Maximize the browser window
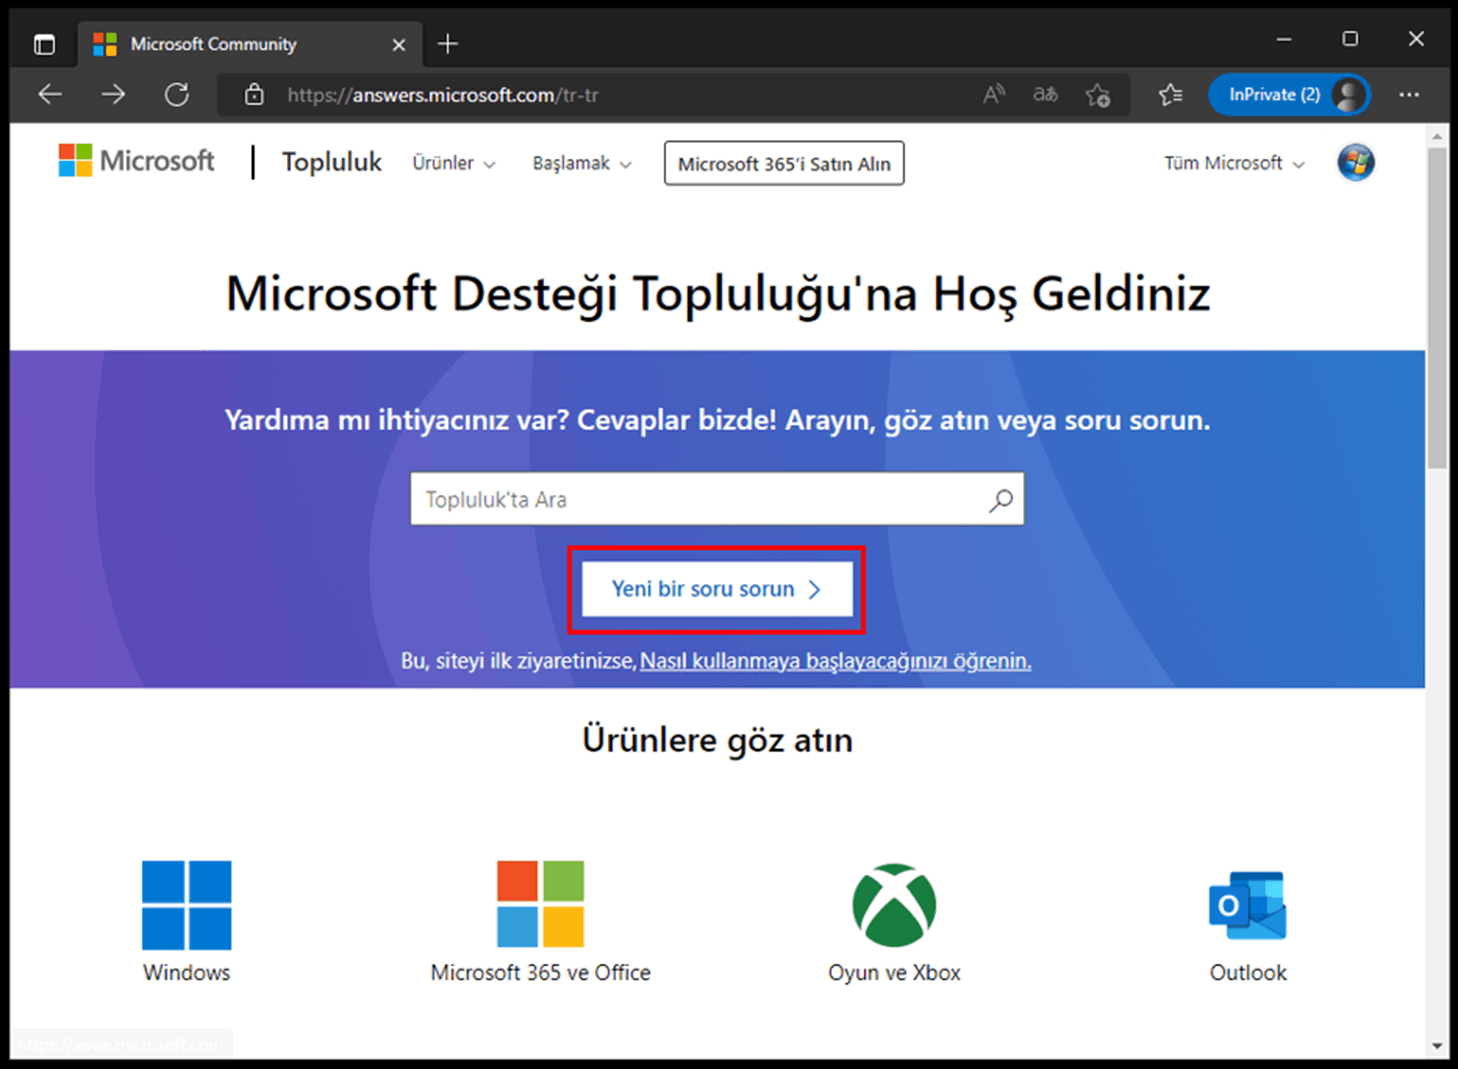The width and height of the screenshot is (1458, 1069). point(1350,39)
